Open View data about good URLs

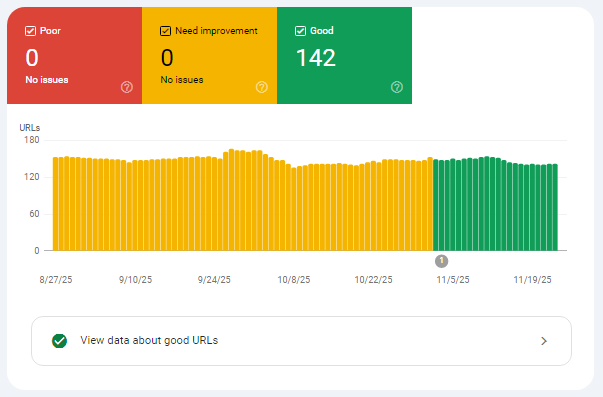pyautogui.click(x=301, y=341)
